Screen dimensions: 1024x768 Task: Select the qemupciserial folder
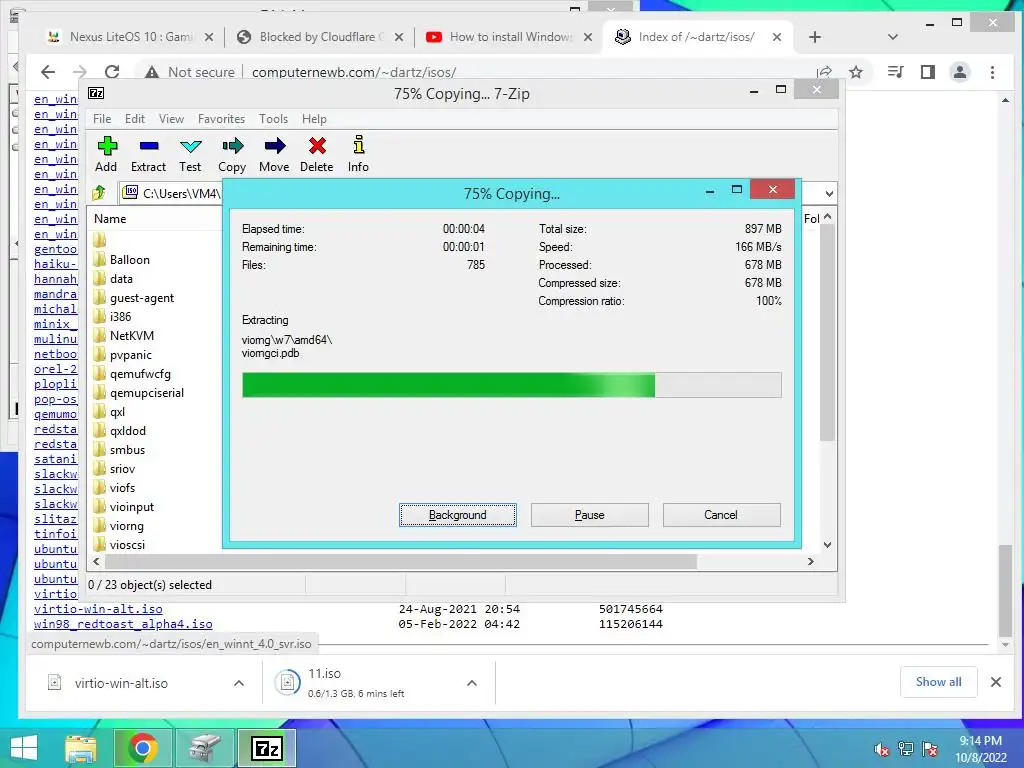[146, 392]
